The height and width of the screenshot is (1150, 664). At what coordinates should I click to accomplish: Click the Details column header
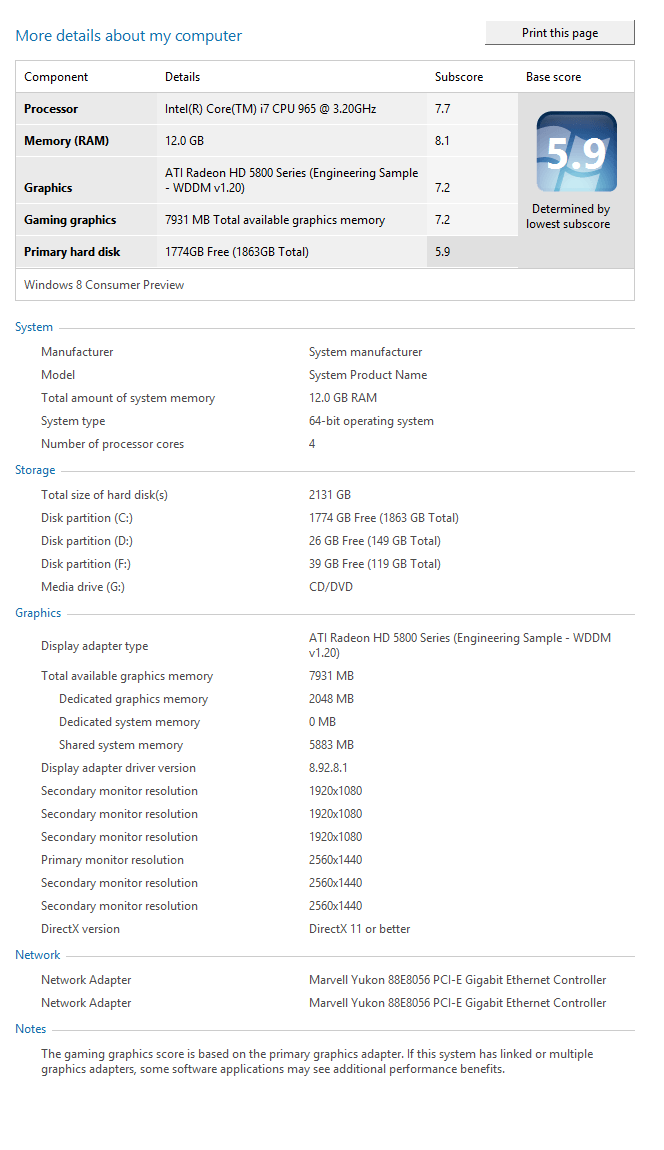tap(182, 77)
